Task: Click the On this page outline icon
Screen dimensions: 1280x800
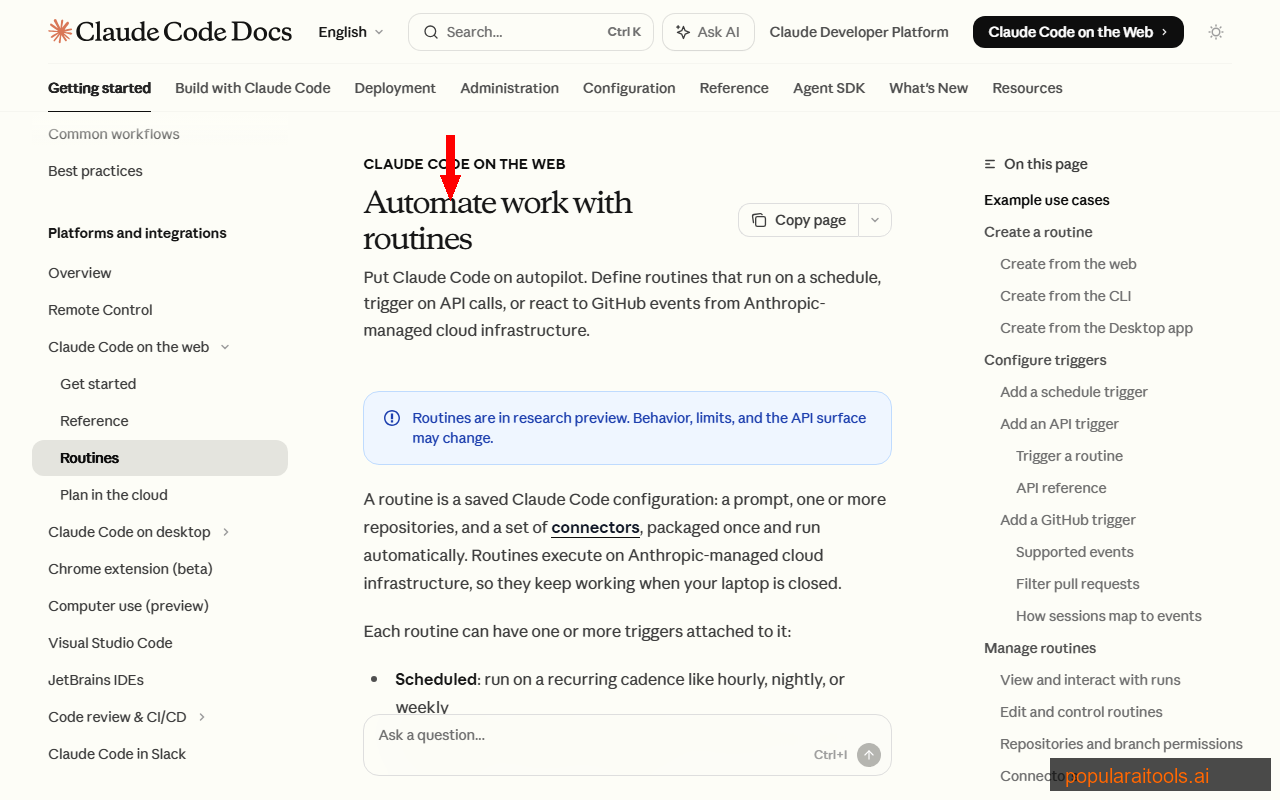Action: click(x=989, y=163)
